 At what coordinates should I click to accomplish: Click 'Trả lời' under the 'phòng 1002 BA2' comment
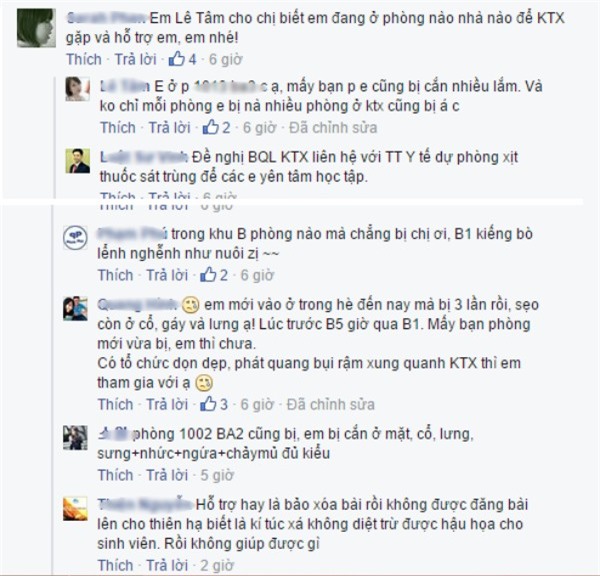(x=167, y=475)
